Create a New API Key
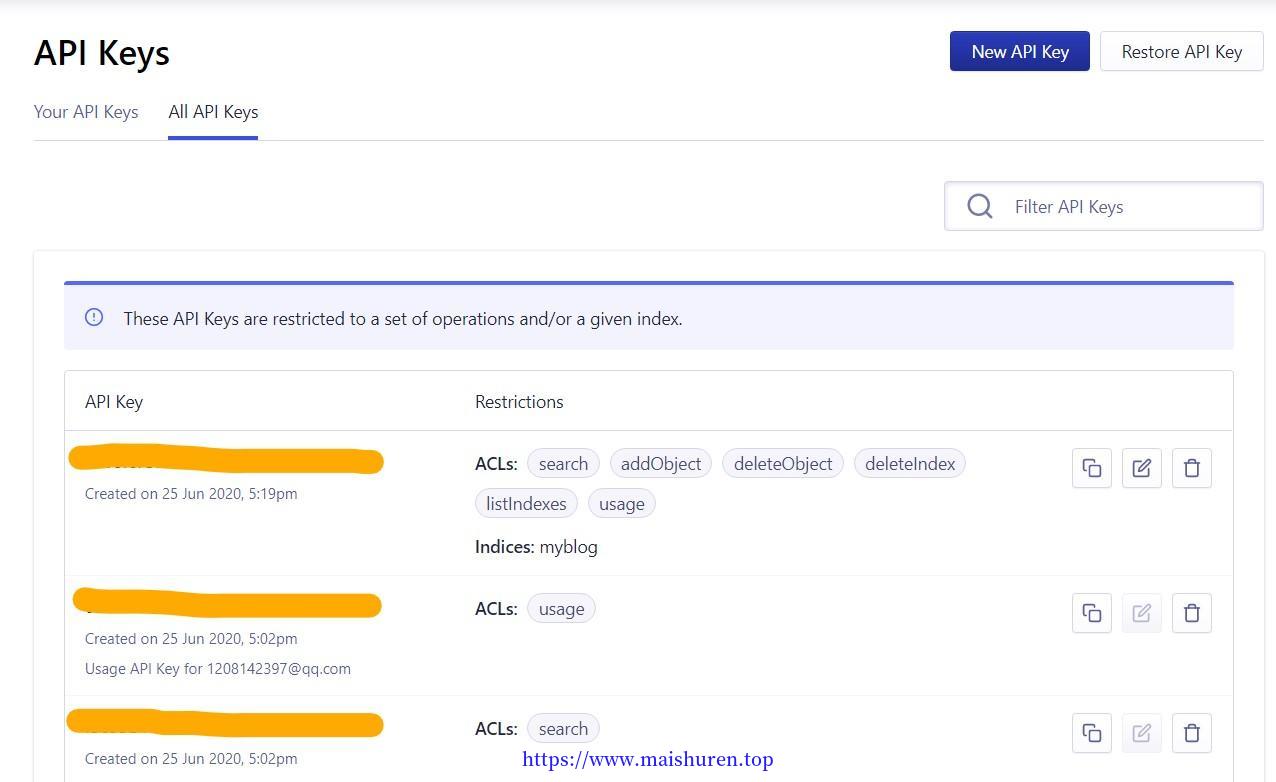Image resolution: width=1276 pixels, height=782 pixels. 1020,51
